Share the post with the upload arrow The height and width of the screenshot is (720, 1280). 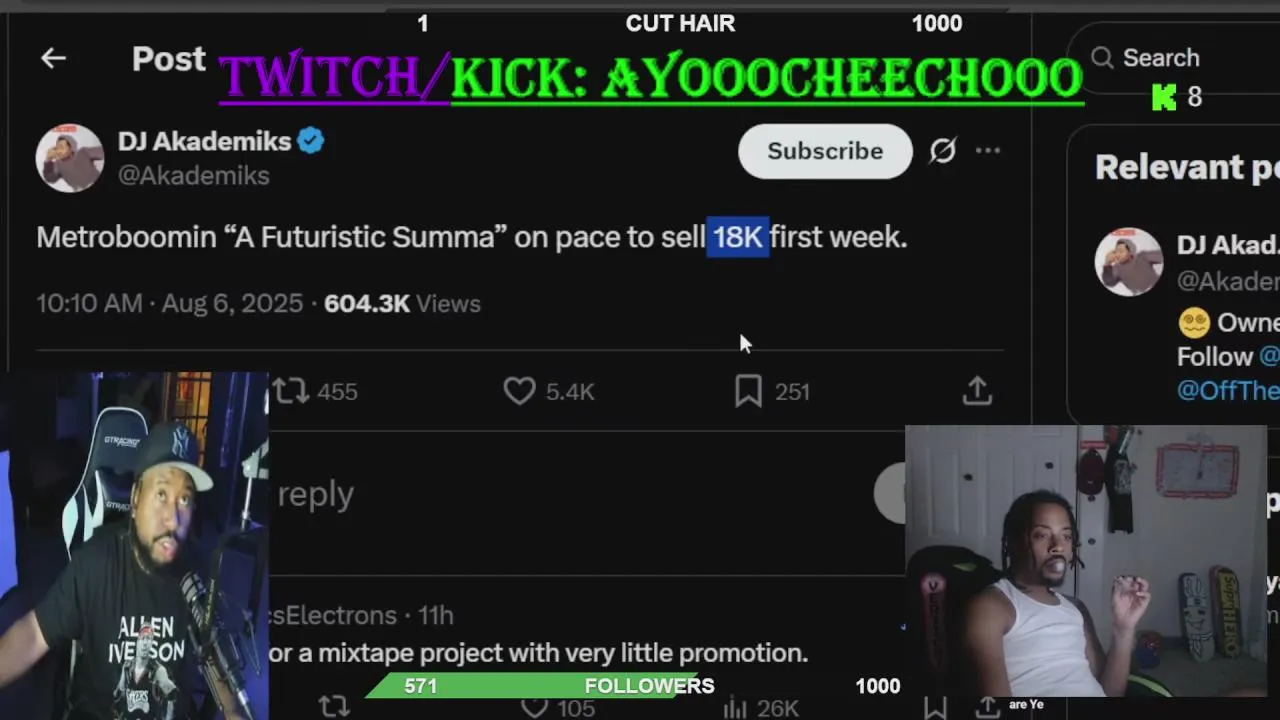(977, 391)
